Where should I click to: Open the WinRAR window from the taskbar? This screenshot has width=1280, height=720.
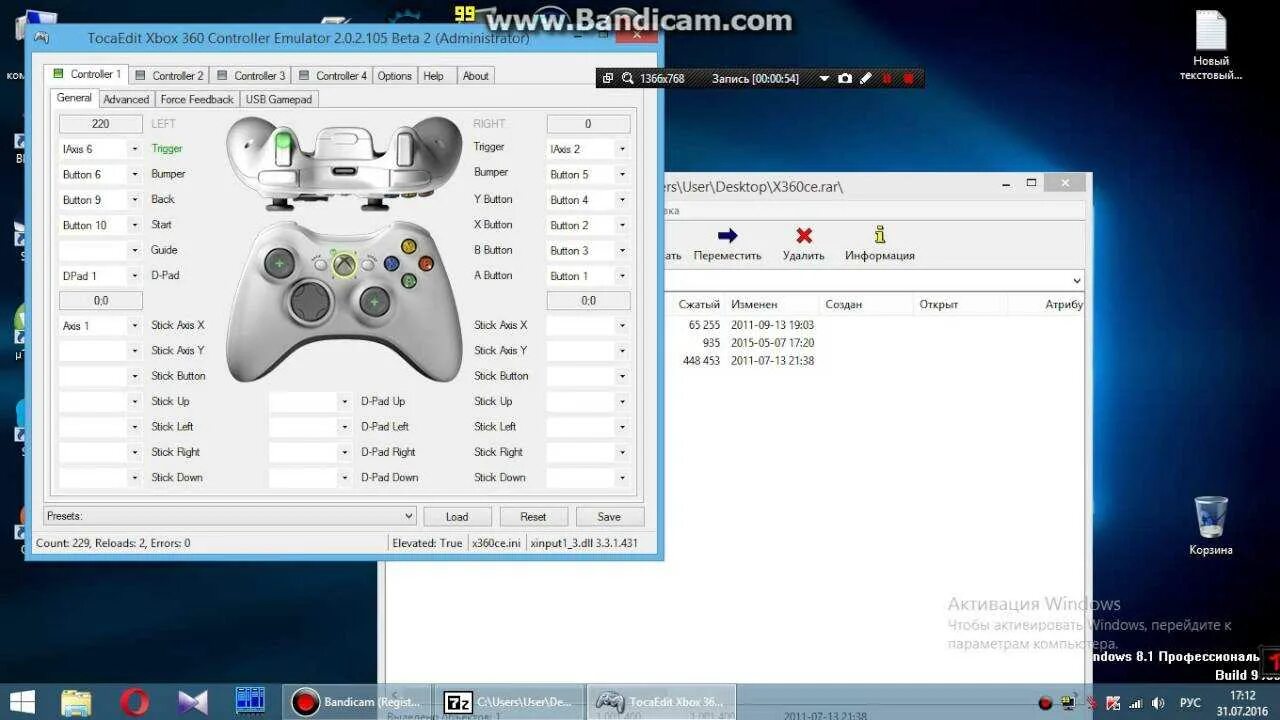[x=510, y=701]
